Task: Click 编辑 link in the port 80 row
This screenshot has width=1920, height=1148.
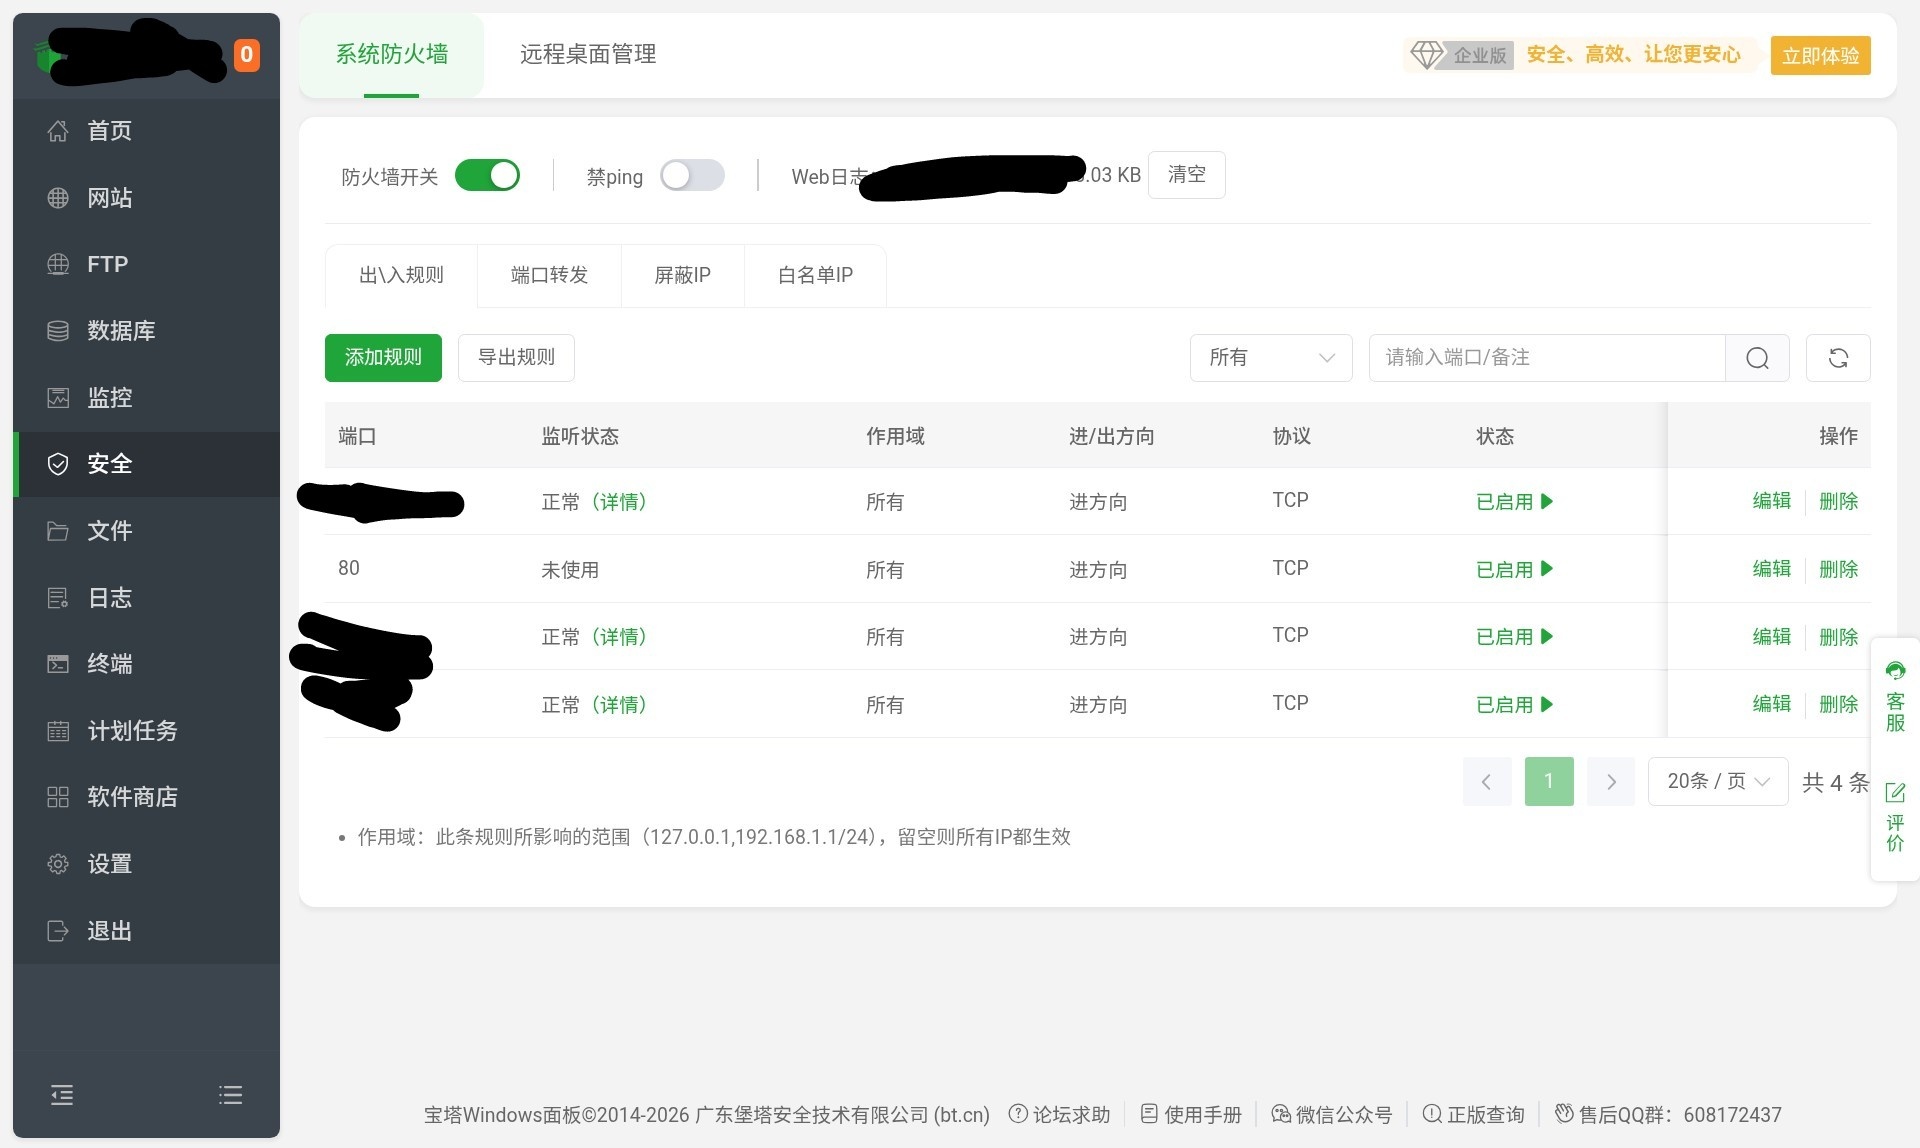Action: (x=1771, y=569)
